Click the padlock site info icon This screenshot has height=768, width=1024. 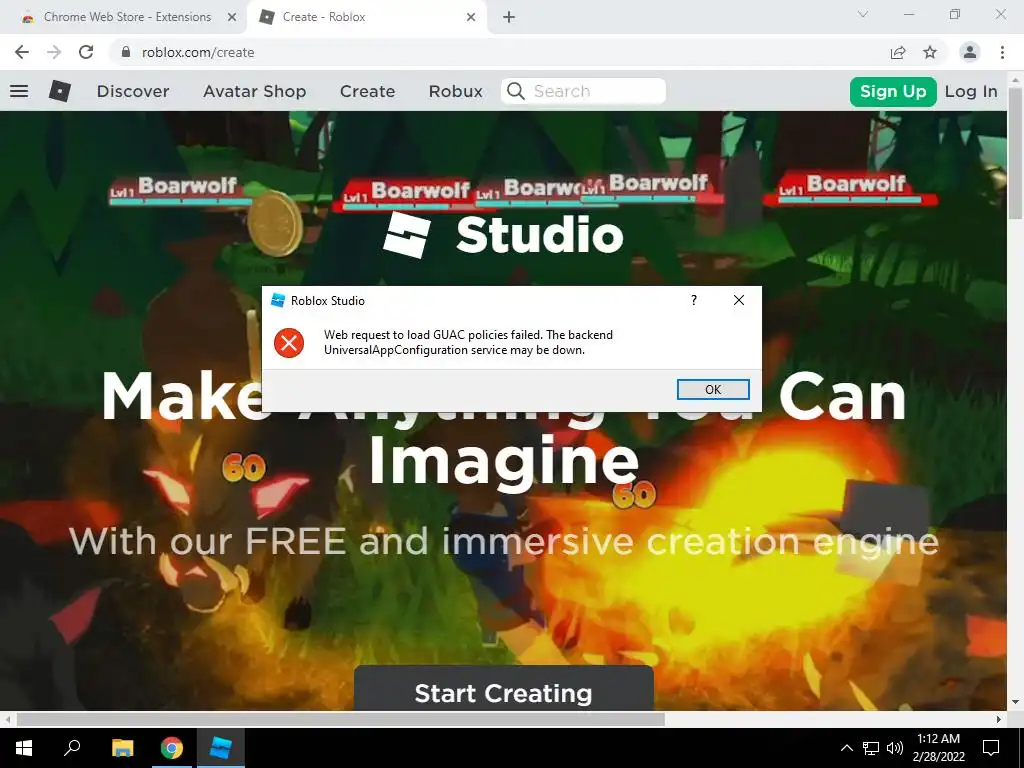click(126, 52)
